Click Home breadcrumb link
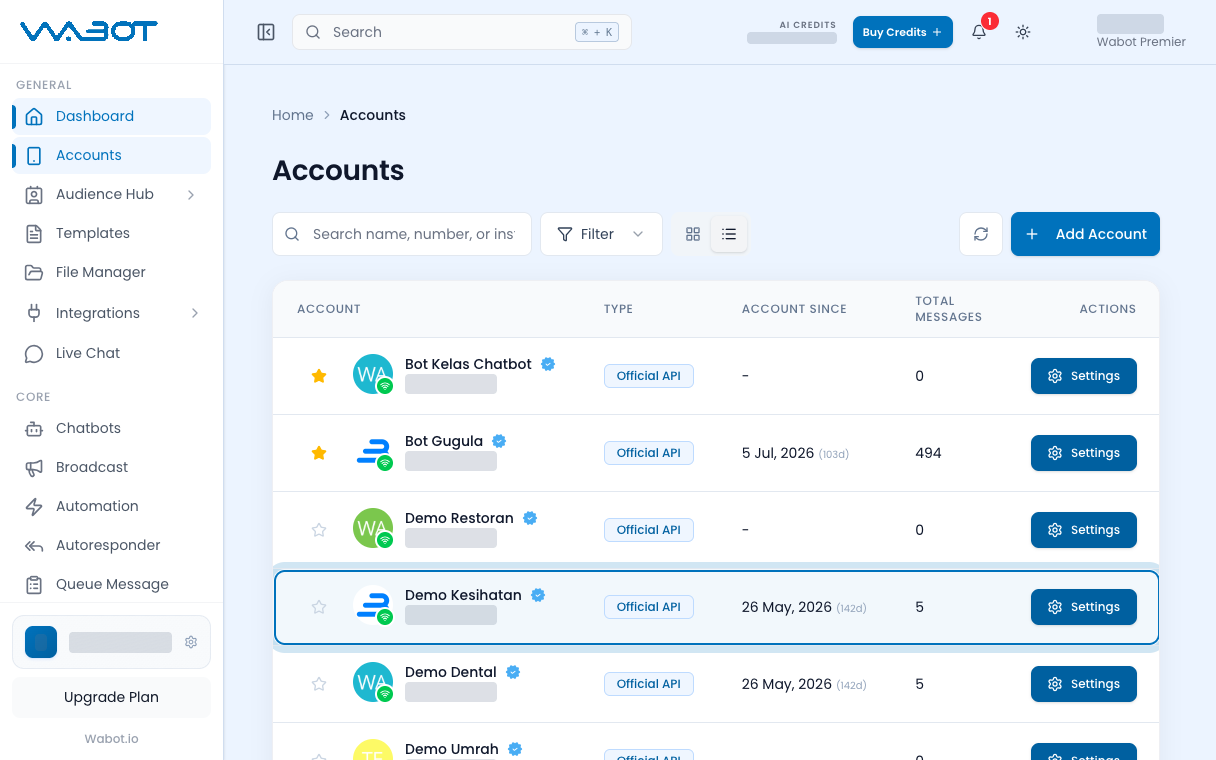The width and height of the screenshot is (1216, 760). tap(293, 115)
